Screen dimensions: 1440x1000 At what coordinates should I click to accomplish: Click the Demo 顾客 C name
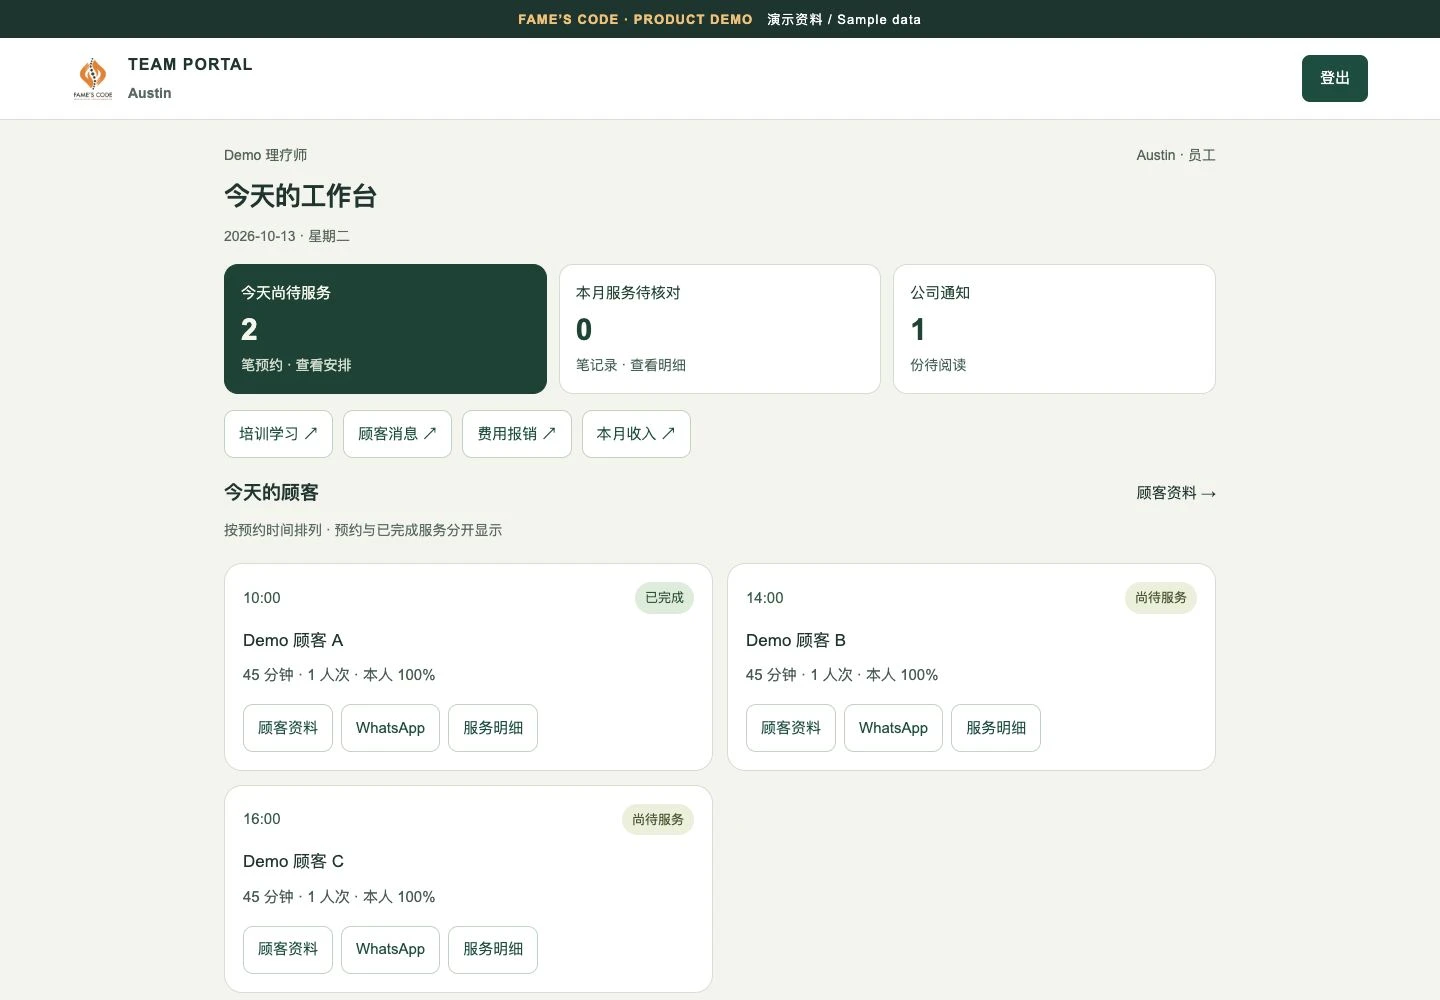(x=293, y=861)
